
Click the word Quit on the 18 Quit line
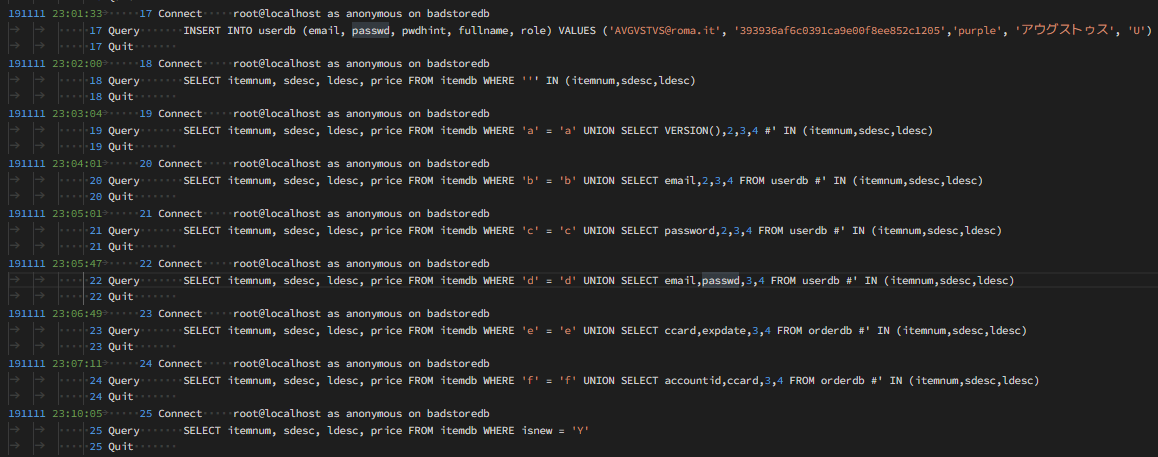[120, 97]
